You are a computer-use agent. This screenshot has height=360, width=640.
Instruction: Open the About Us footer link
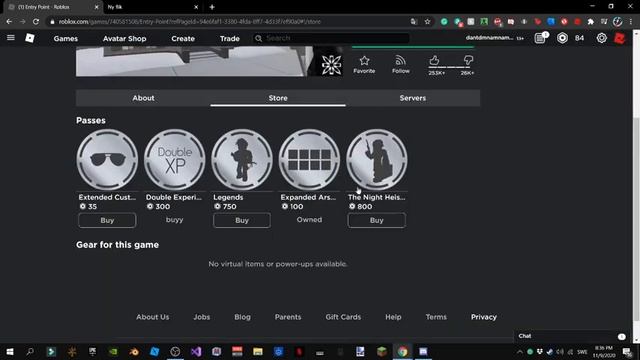152,317
